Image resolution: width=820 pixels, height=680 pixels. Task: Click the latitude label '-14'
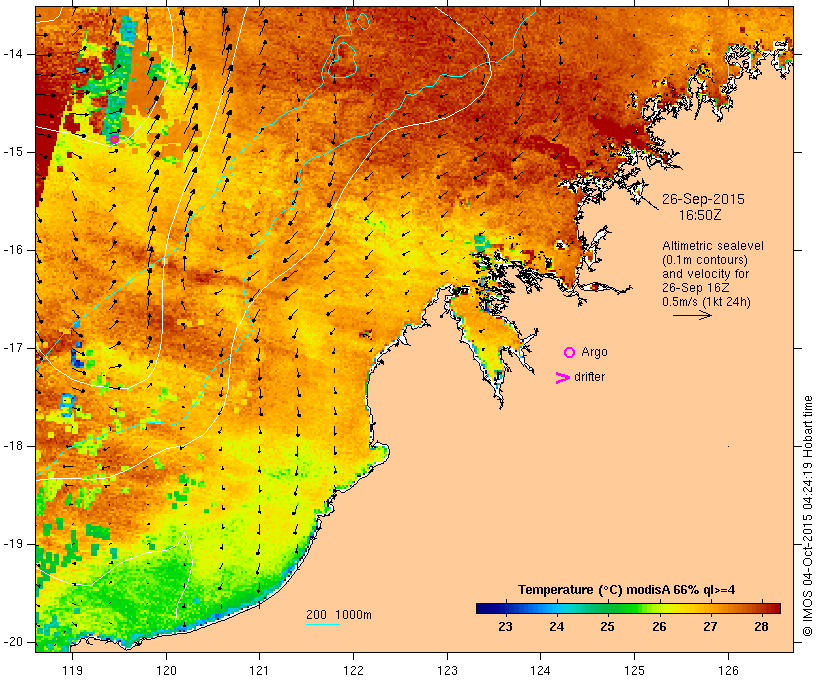coord(12,54)
